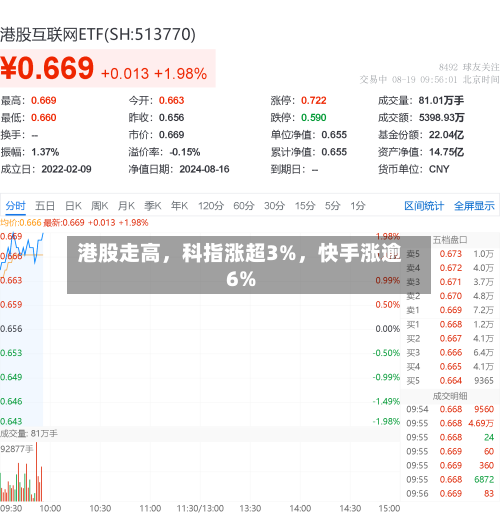Click the 09:55 trade with volume 6872
Screen dimensions: 500x531
coord(450,480)
